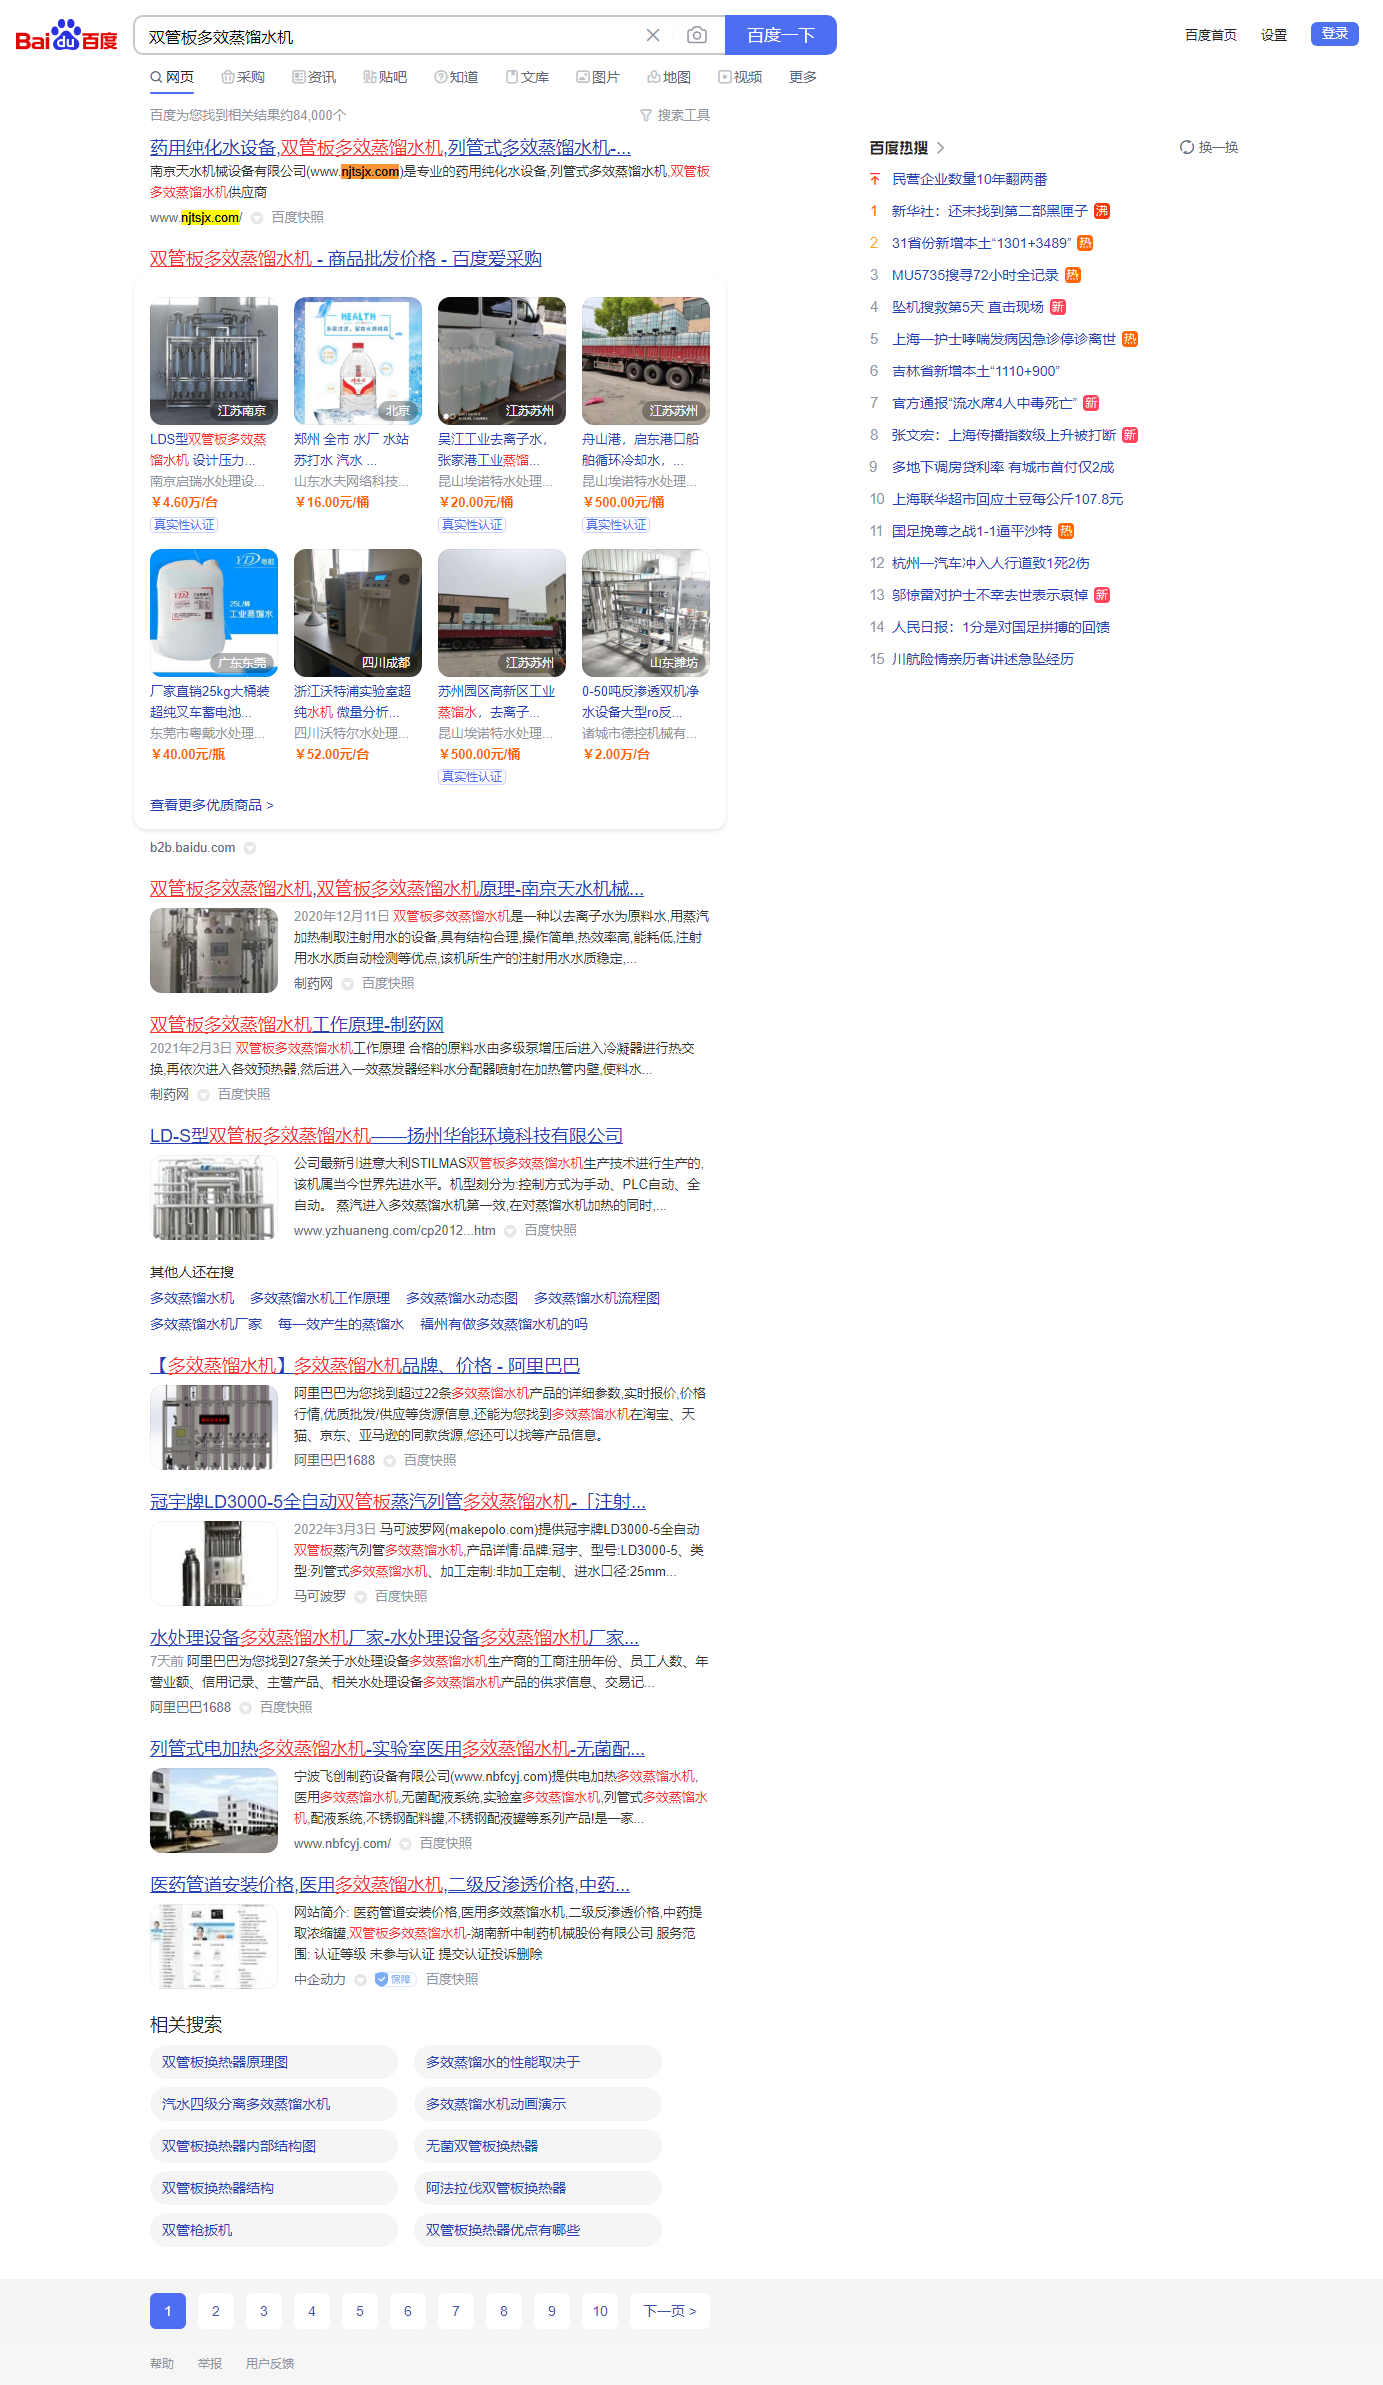Image resolution: width=1383 pixels, height=2385 pixels.
Task: Click the Baidu logo
Action: [66, 36]
